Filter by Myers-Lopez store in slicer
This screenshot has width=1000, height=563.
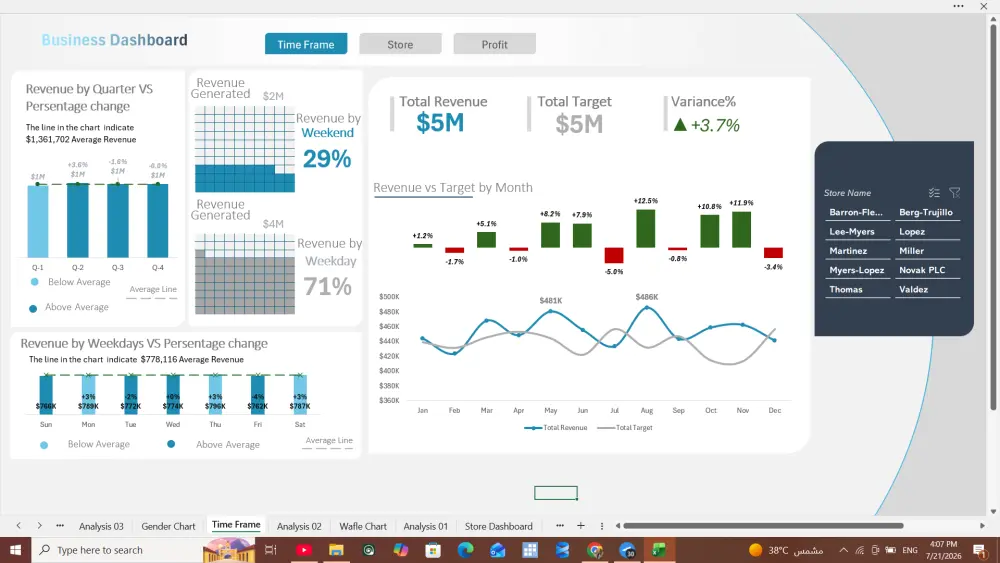pyautogui.click(x=856, y=270)
